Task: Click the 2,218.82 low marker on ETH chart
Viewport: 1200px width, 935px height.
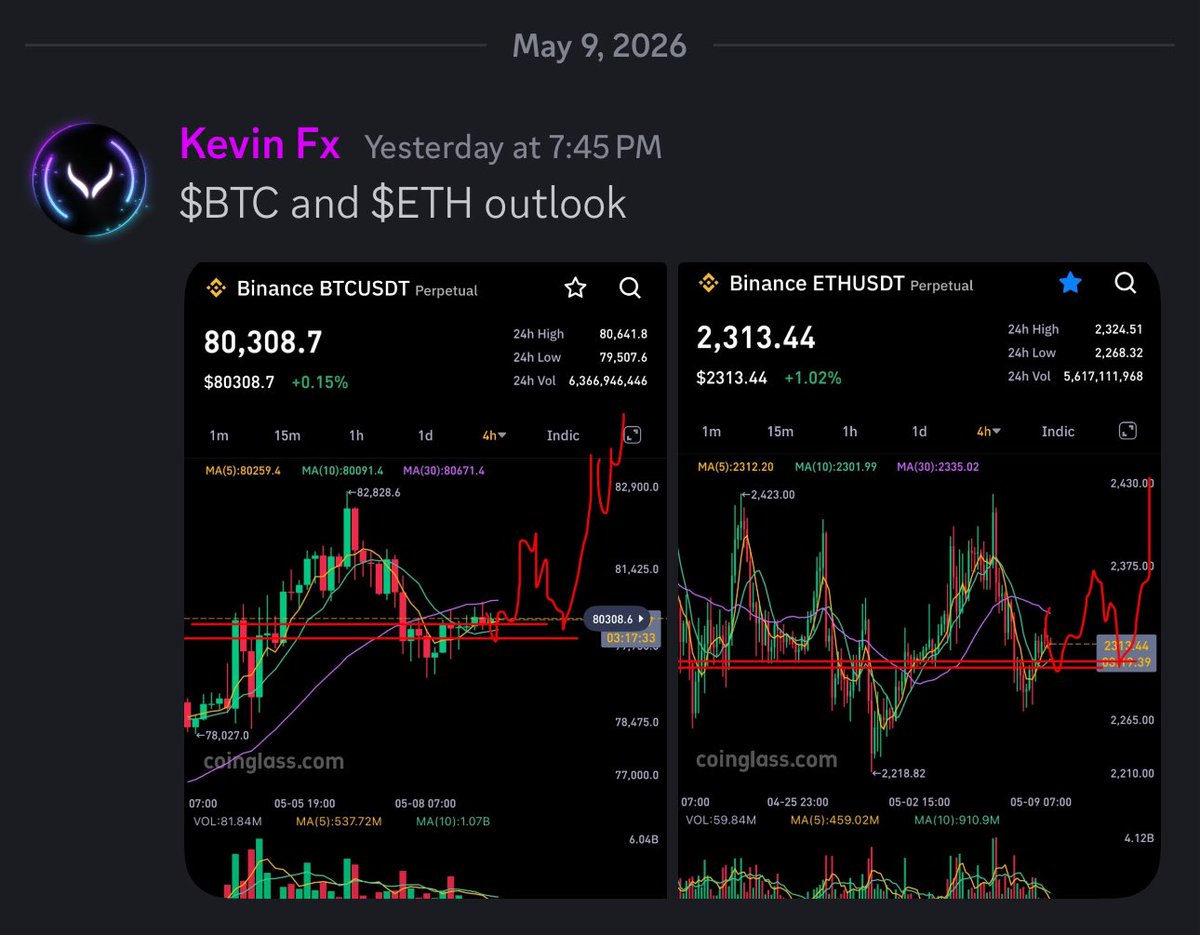Action: [x=897, y=773]
